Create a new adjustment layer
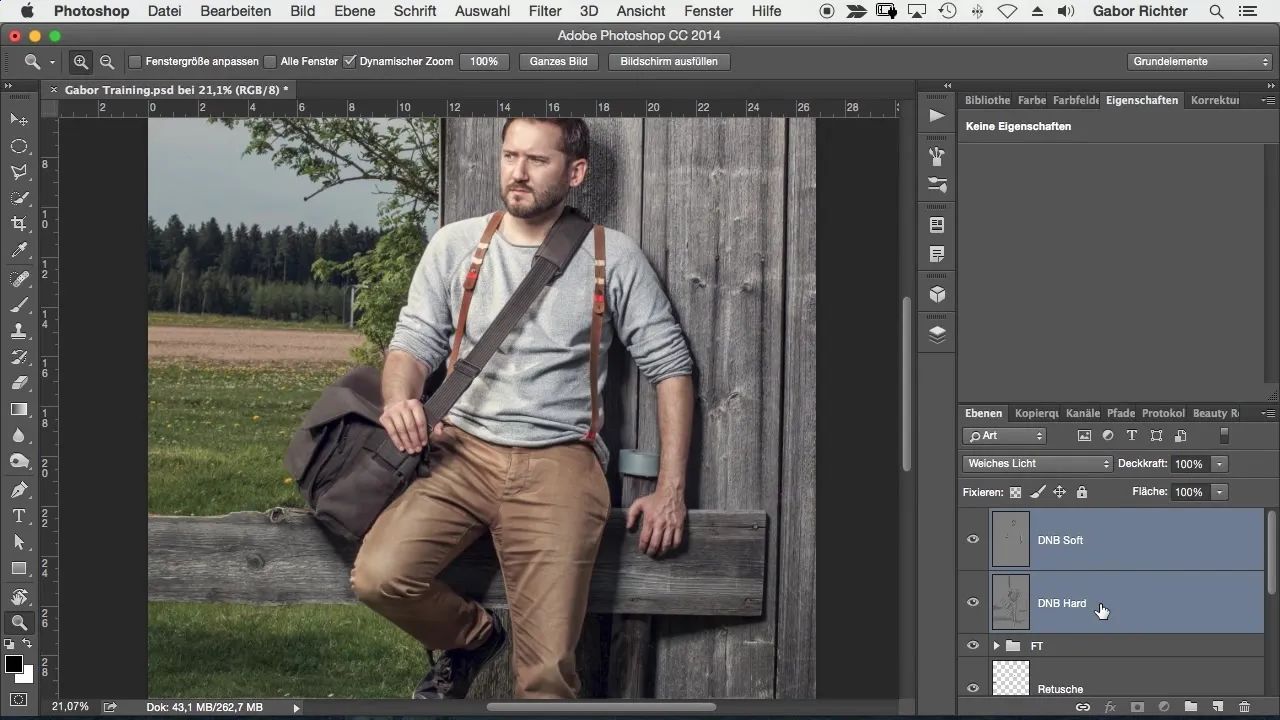Image resolution: width=1280 pixels, height=720 pixels. pyautogui.click(x=1164, y=707)
